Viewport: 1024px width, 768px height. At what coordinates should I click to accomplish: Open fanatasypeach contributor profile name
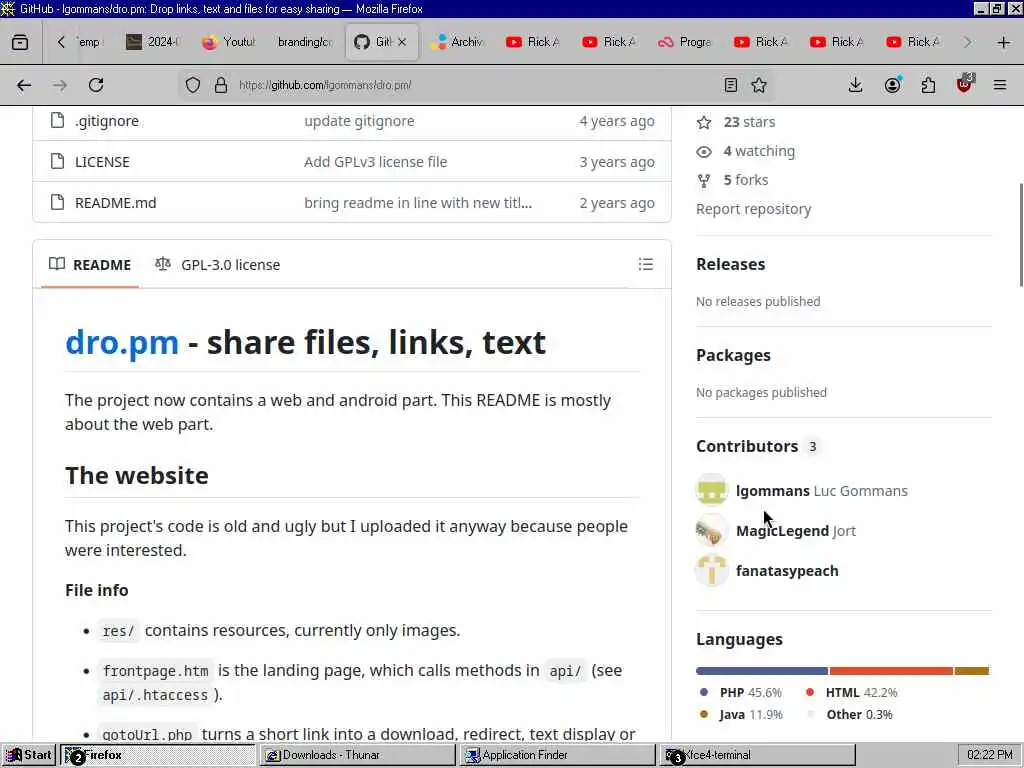point(787,570)
